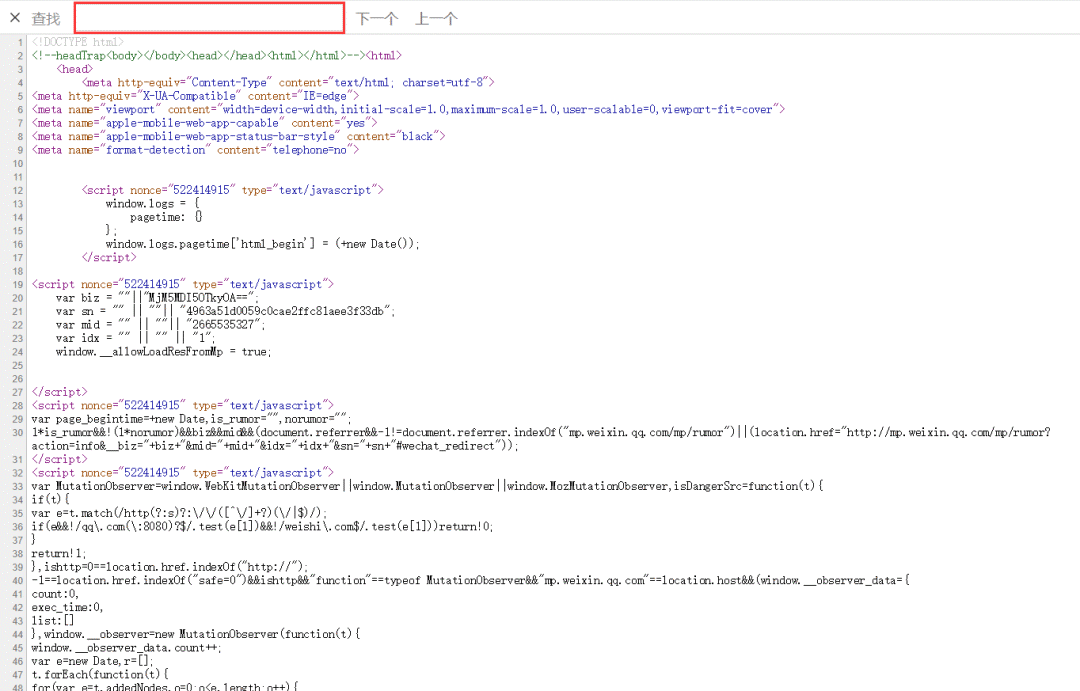
Task: Select the weishi.com test return line
Action: point(262,526)
